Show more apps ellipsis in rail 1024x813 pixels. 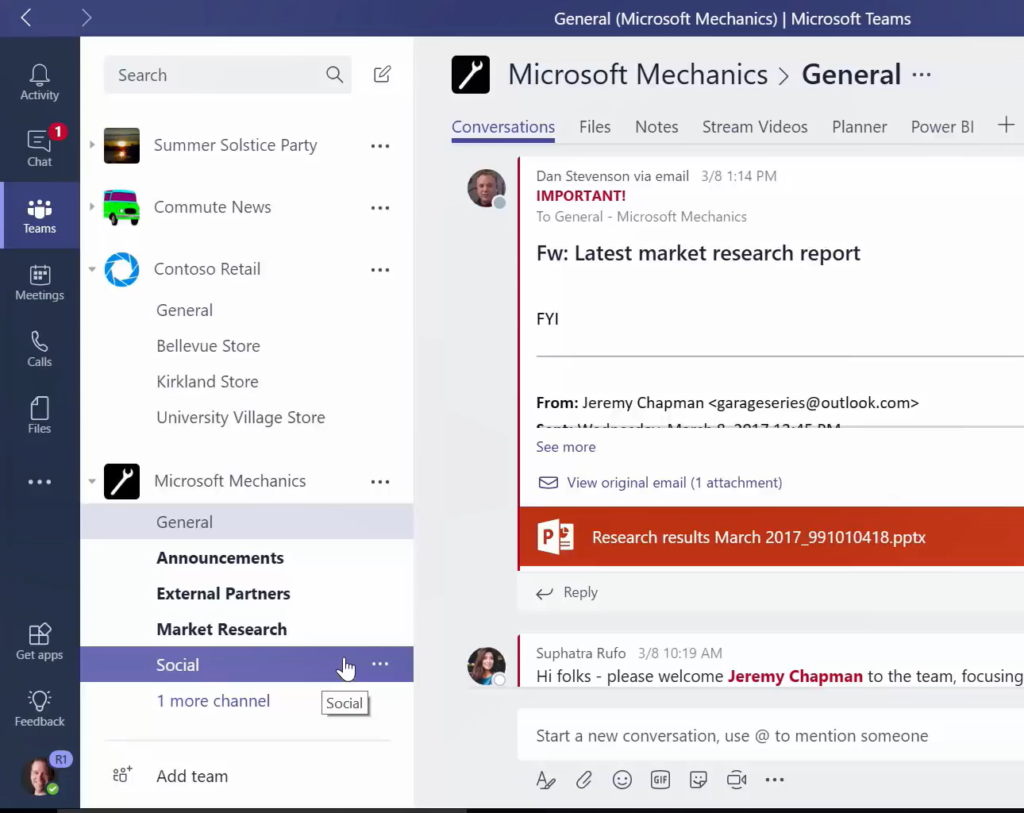[39, 482]
